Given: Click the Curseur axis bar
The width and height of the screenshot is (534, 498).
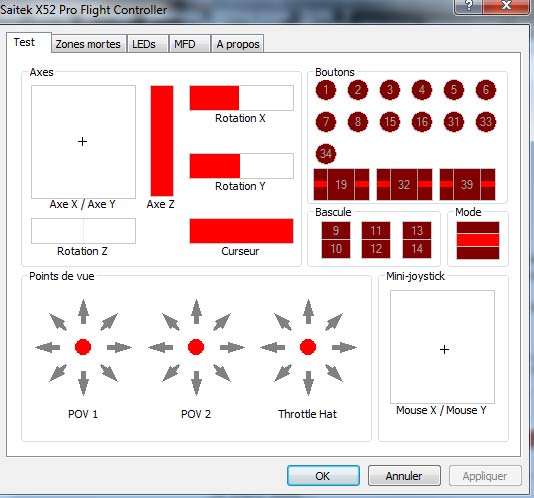Looking at the screenshot, I should click(241, 231).
